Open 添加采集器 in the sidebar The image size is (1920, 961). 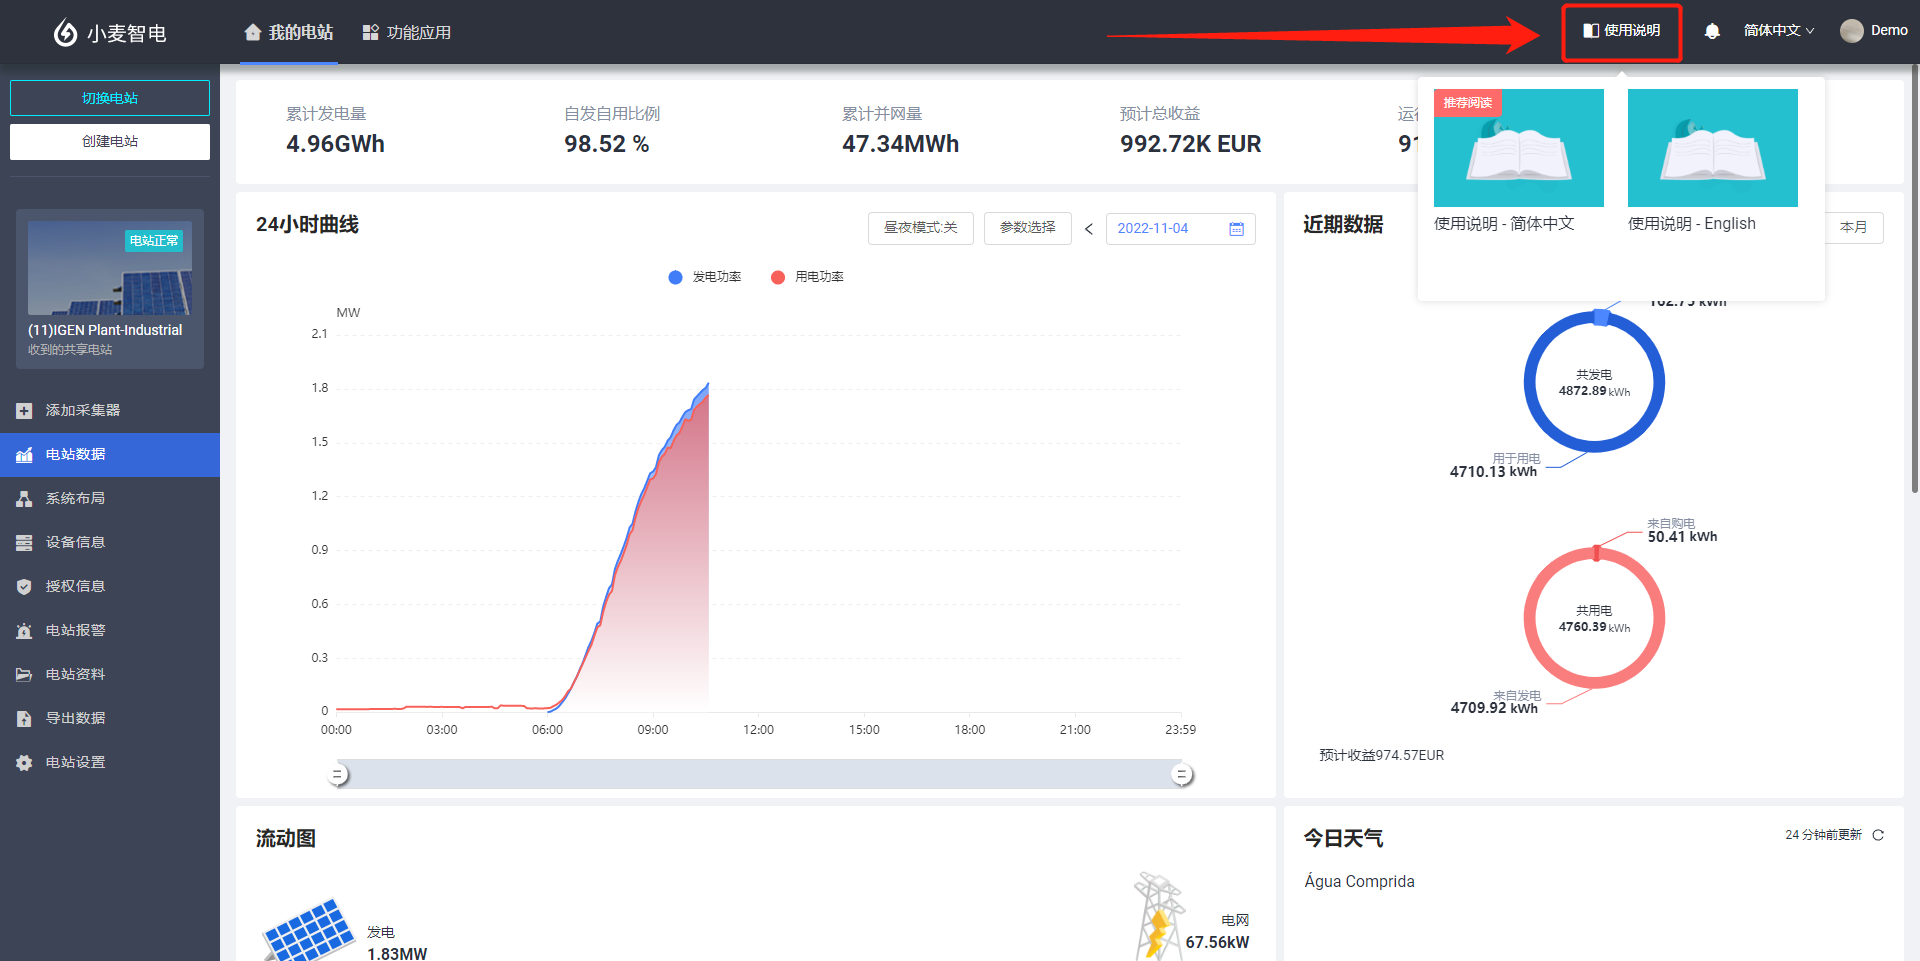point(82,410)
